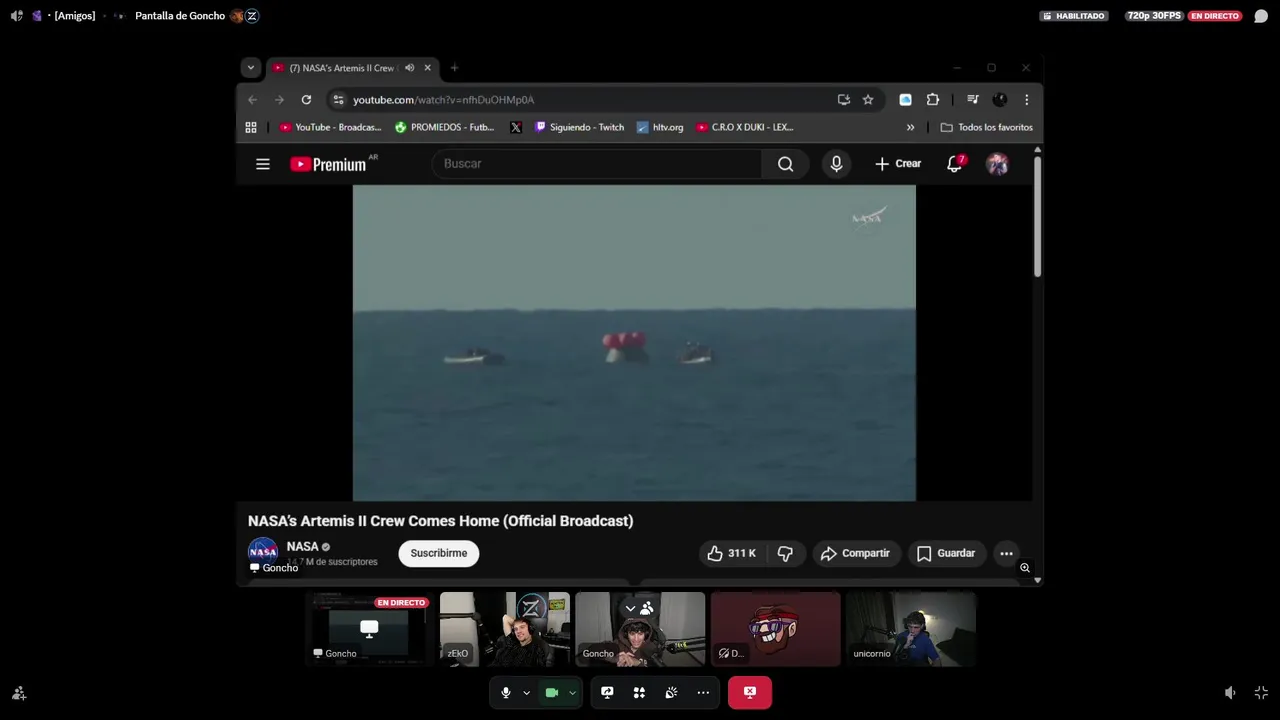Screen dimensions: 1280x720
Task: Click the Chrome profile avatar icon
Action: [999, 100]
